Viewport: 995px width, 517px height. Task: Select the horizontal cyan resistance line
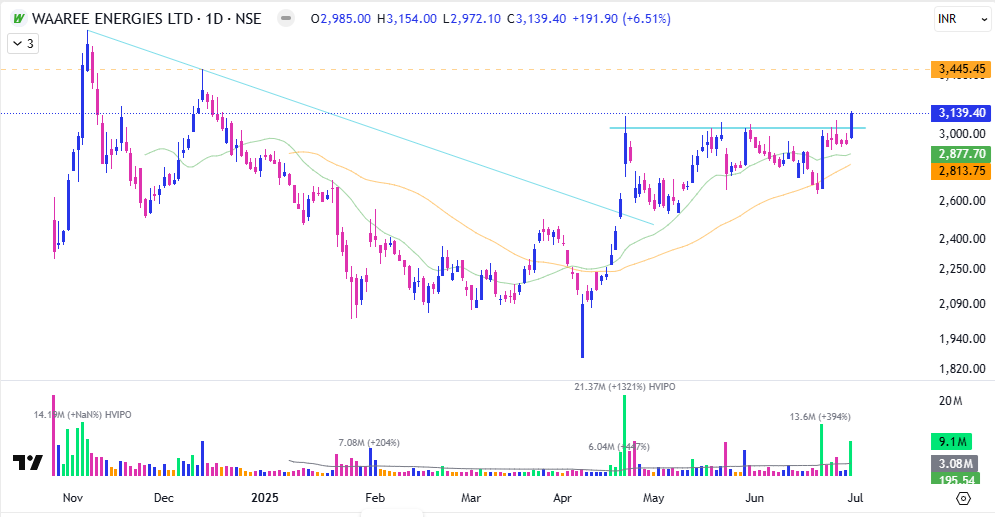coord(737,128)
